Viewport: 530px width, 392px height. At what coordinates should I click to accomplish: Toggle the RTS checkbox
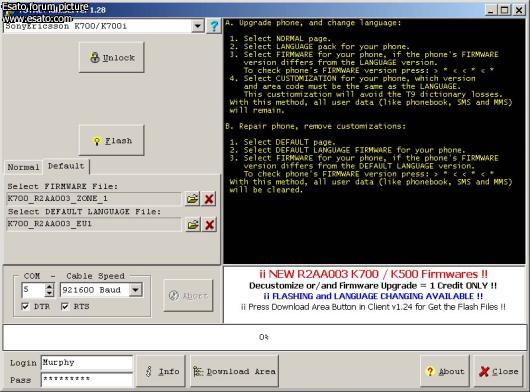pyautogui.click(x=65, y=307)
